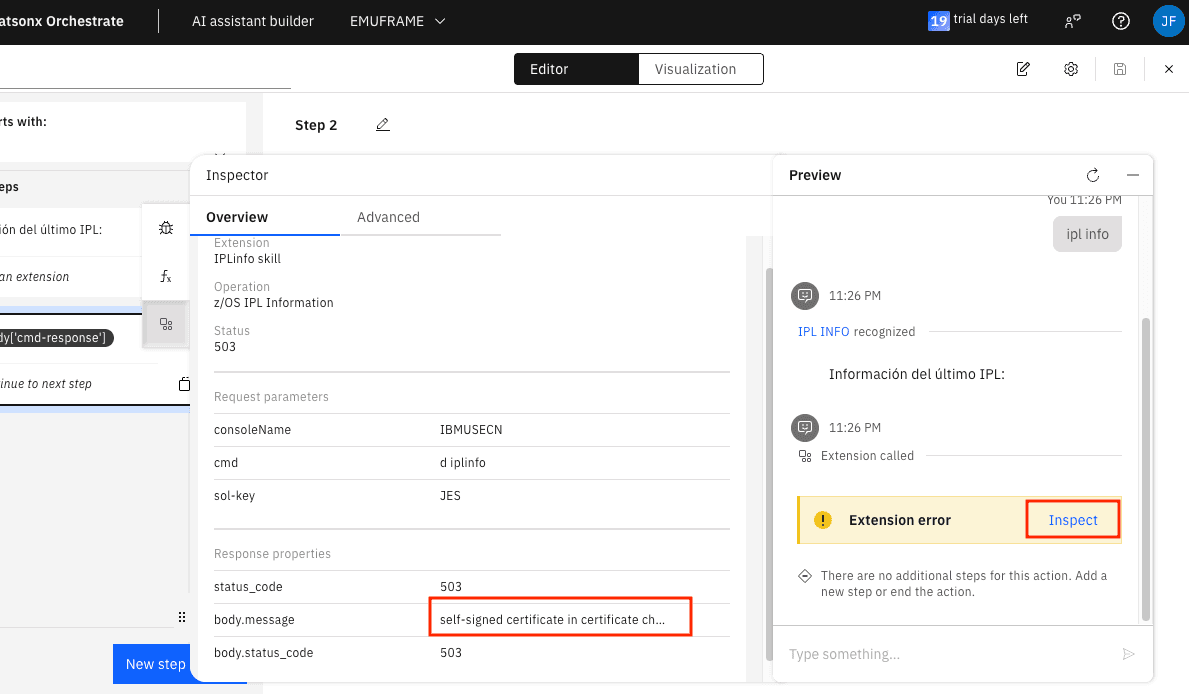Restart the preview conversation with refresh icon
This screenshot has width=1189, height=694.
(1093, 175)
